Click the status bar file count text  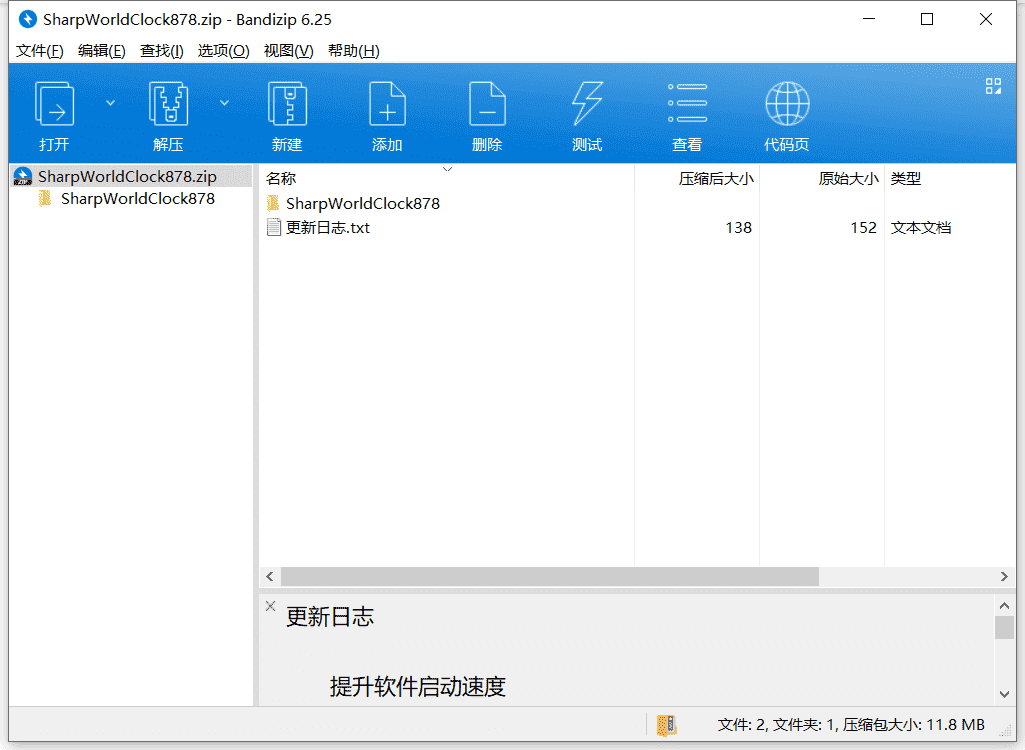point(851,725)
